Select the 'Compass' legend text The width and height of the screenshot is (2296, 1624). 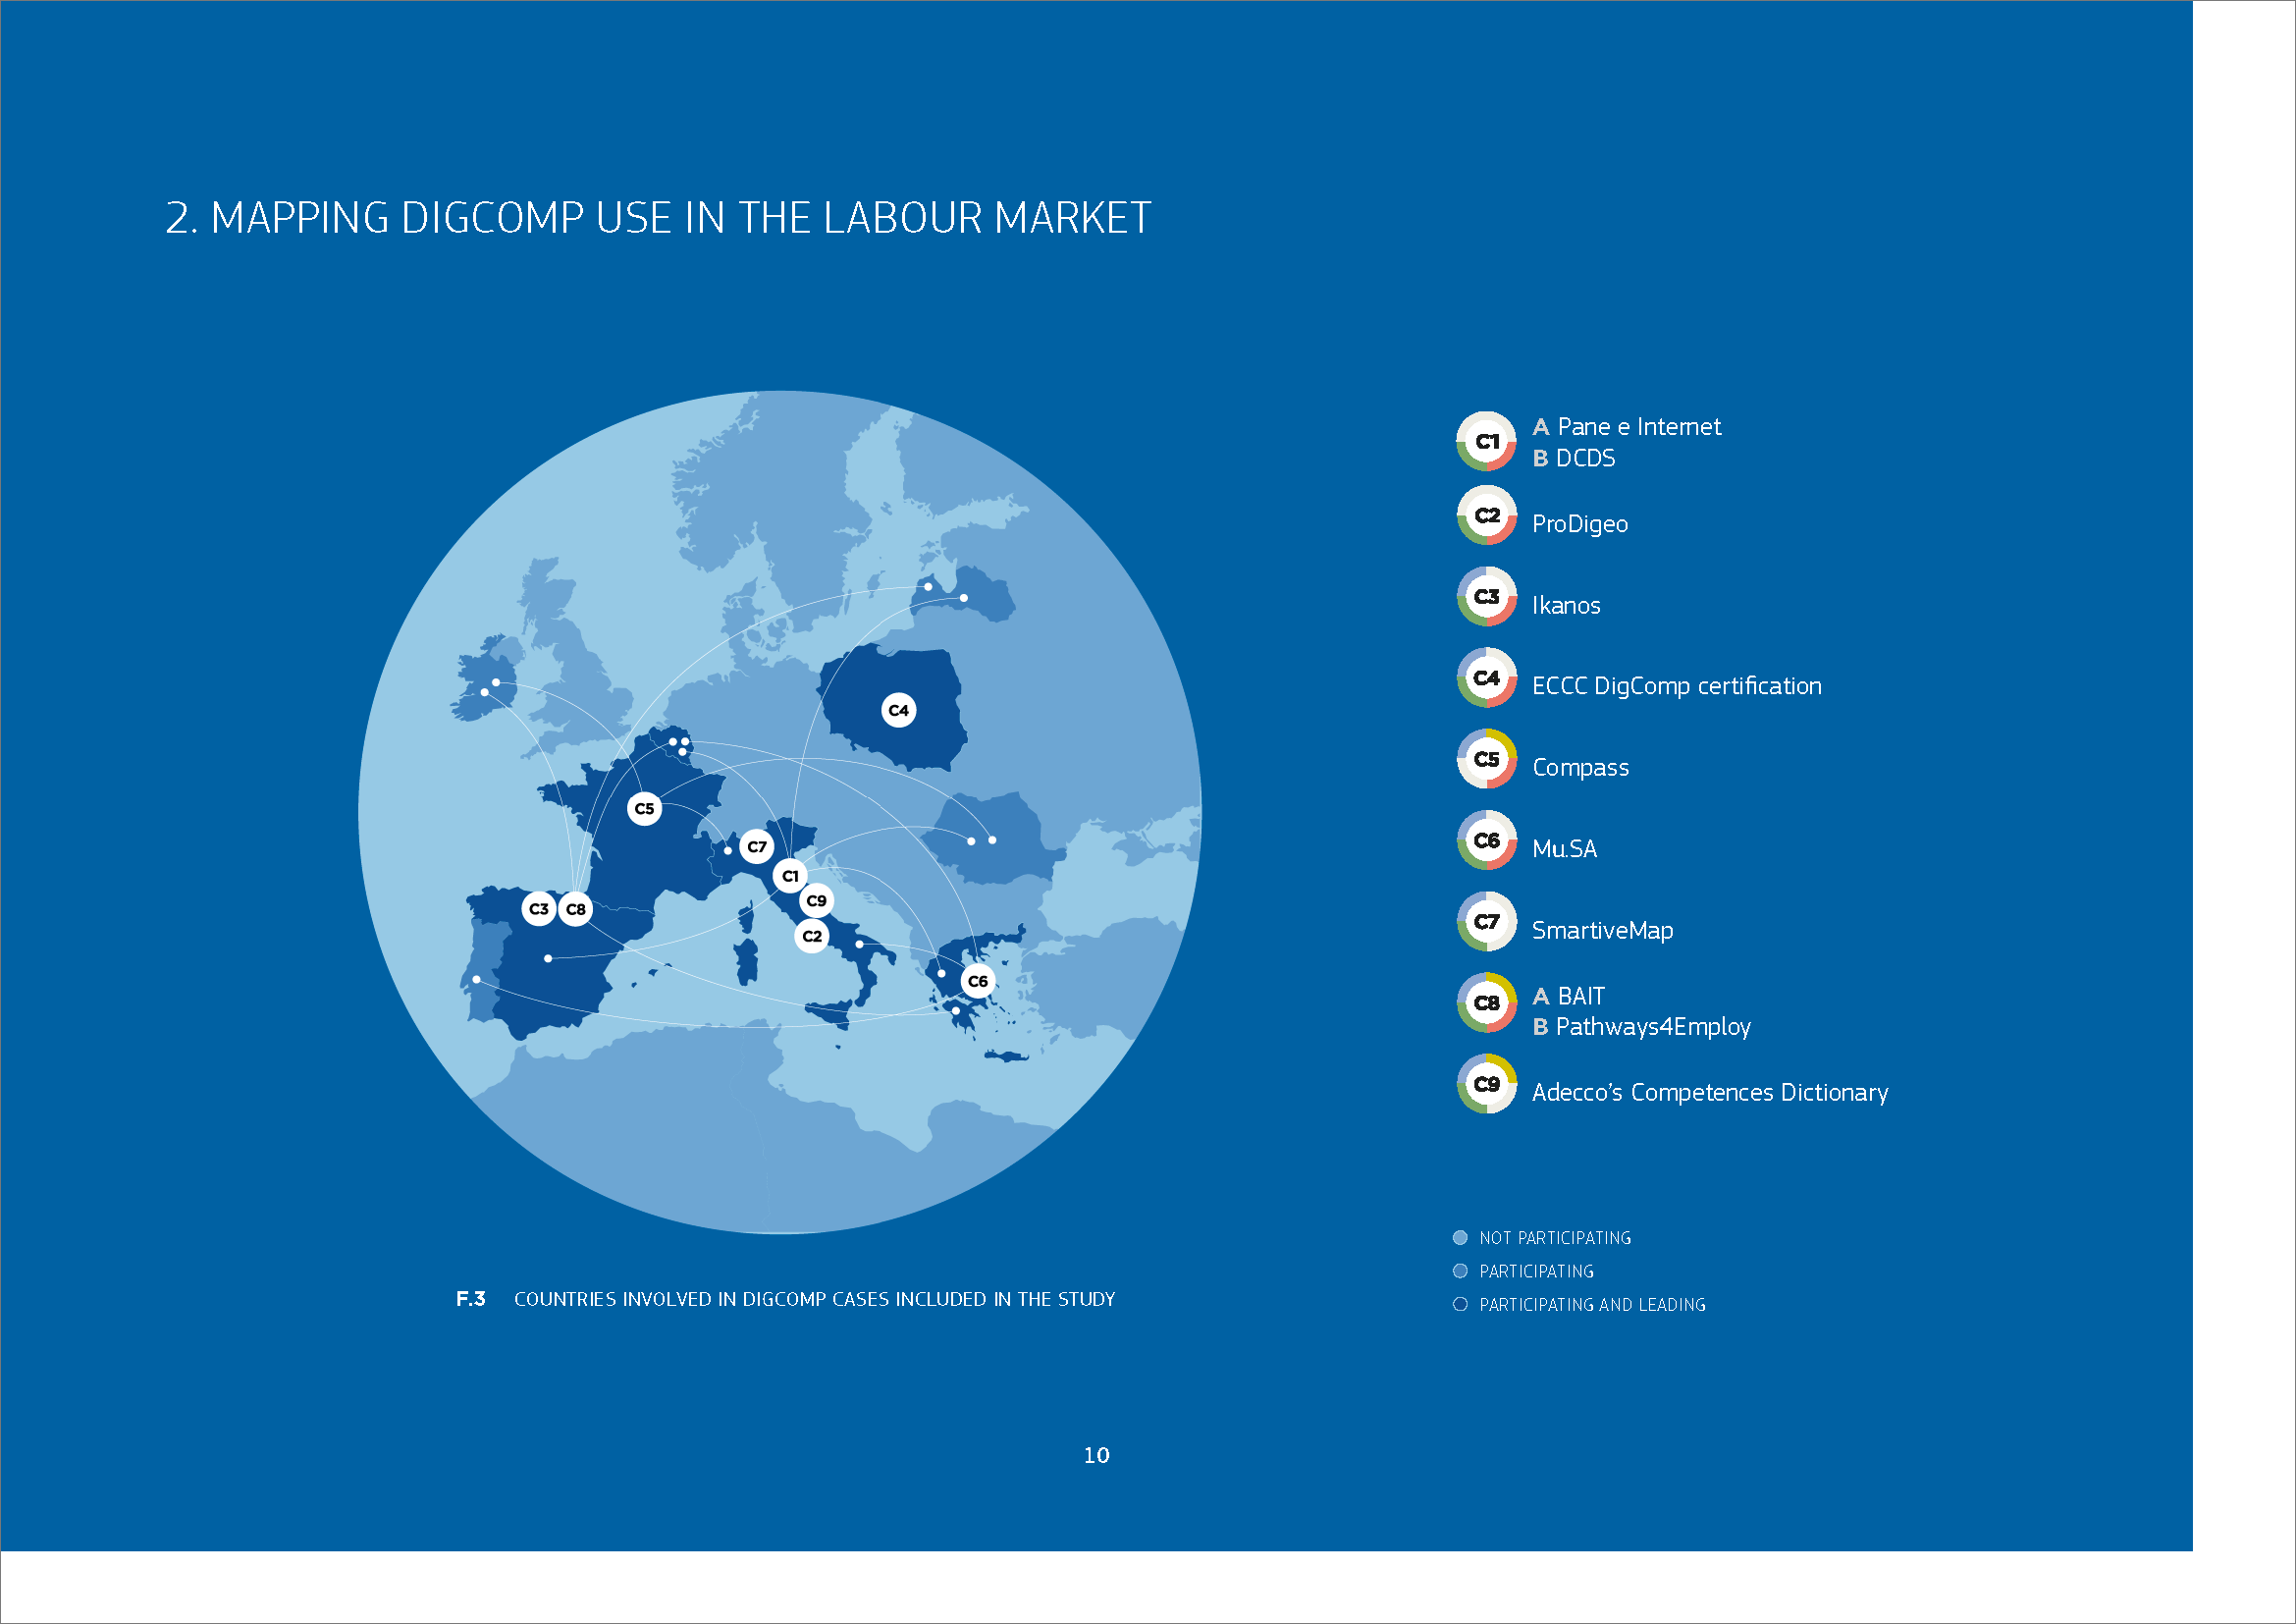tap(1580, 768)
